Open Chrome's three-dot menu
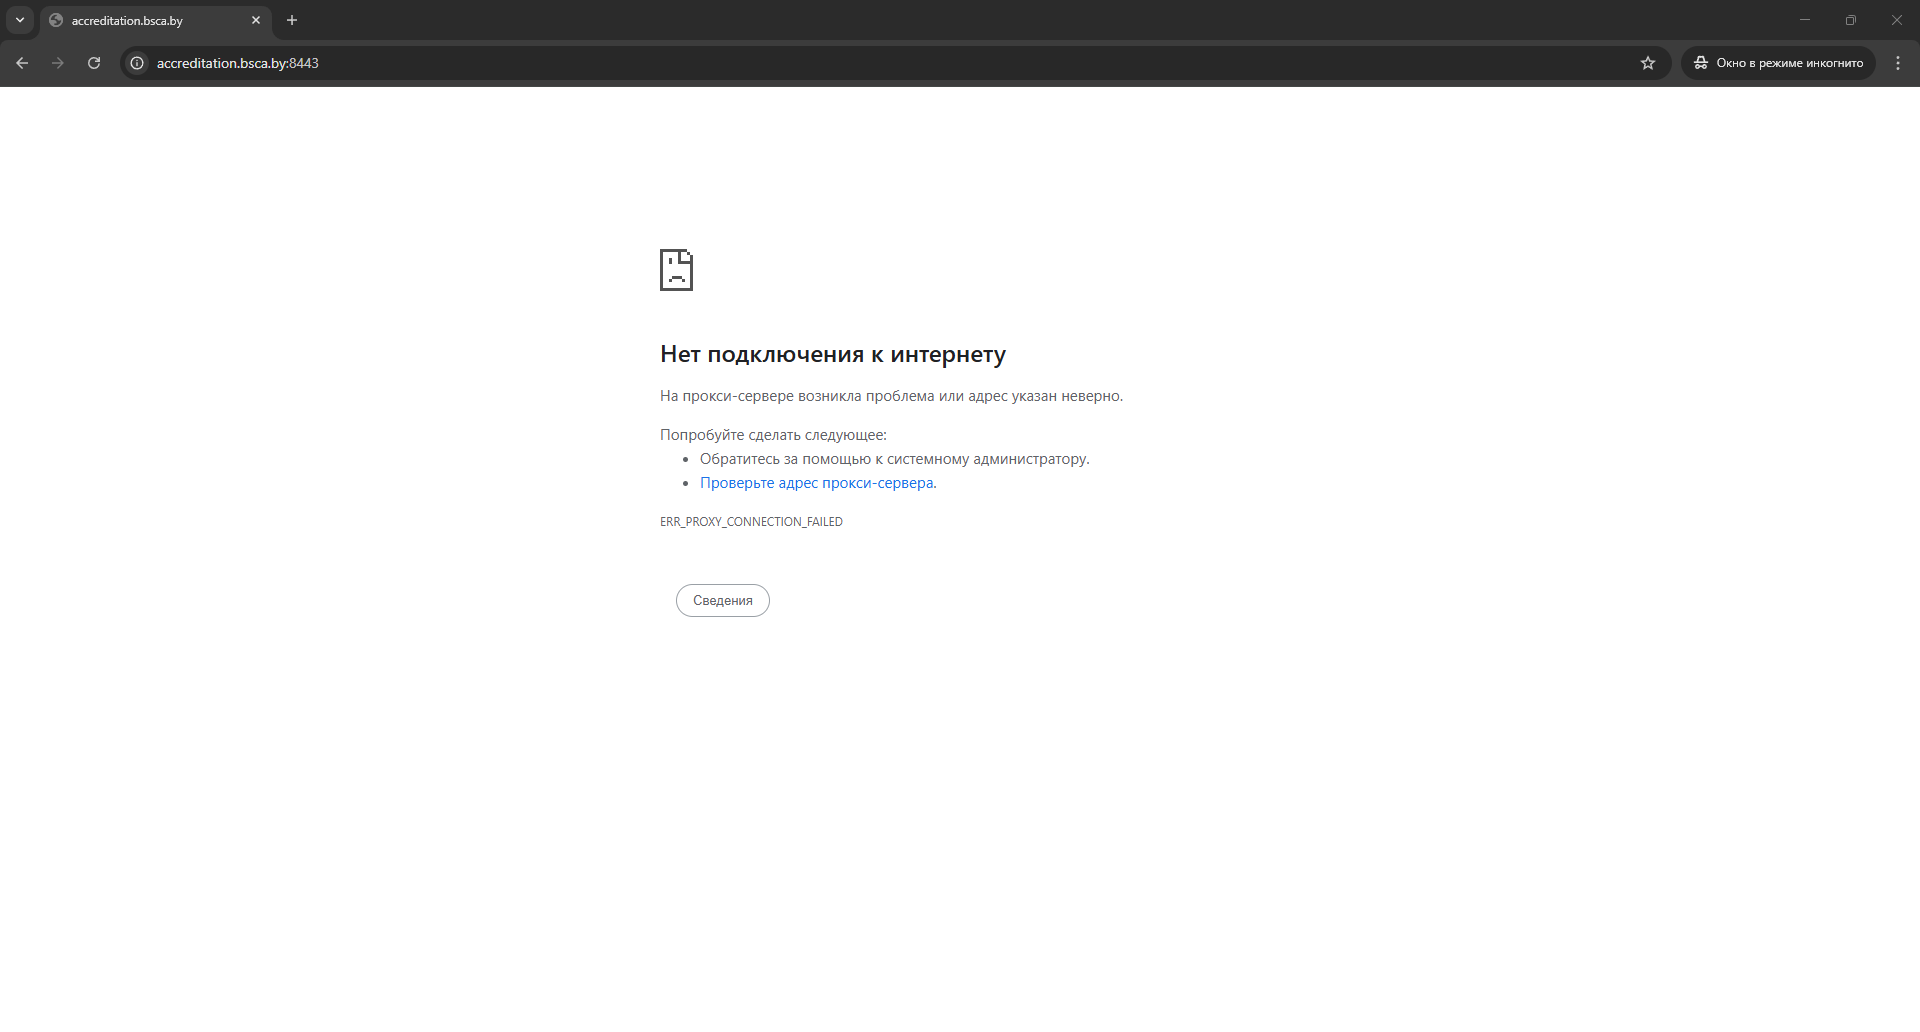The height and width of the screenshot is (1032, 1920). (1898, 63)
